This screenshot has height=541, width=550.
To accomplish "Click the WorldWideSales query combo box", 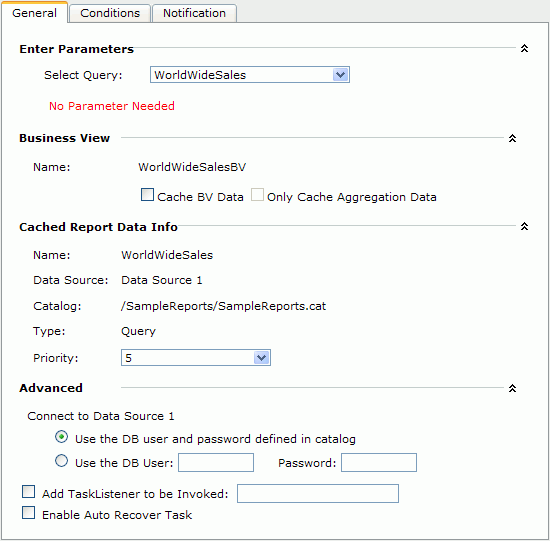I will pos(250,75).
